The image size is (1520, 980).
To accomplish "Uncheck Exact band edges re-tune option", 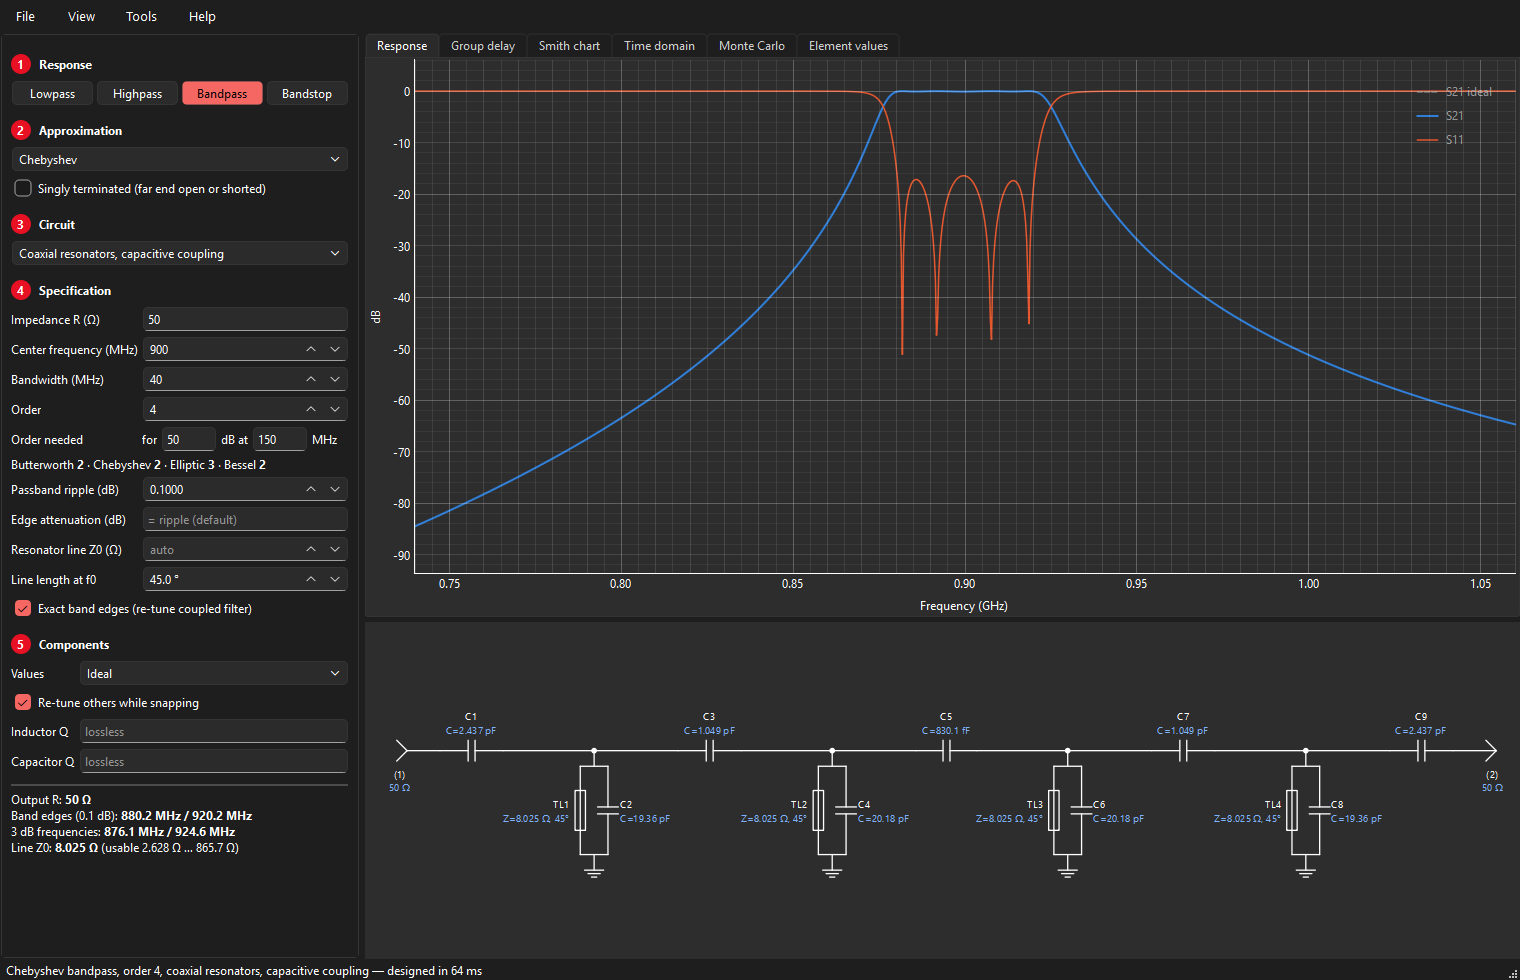I will 23,608.
